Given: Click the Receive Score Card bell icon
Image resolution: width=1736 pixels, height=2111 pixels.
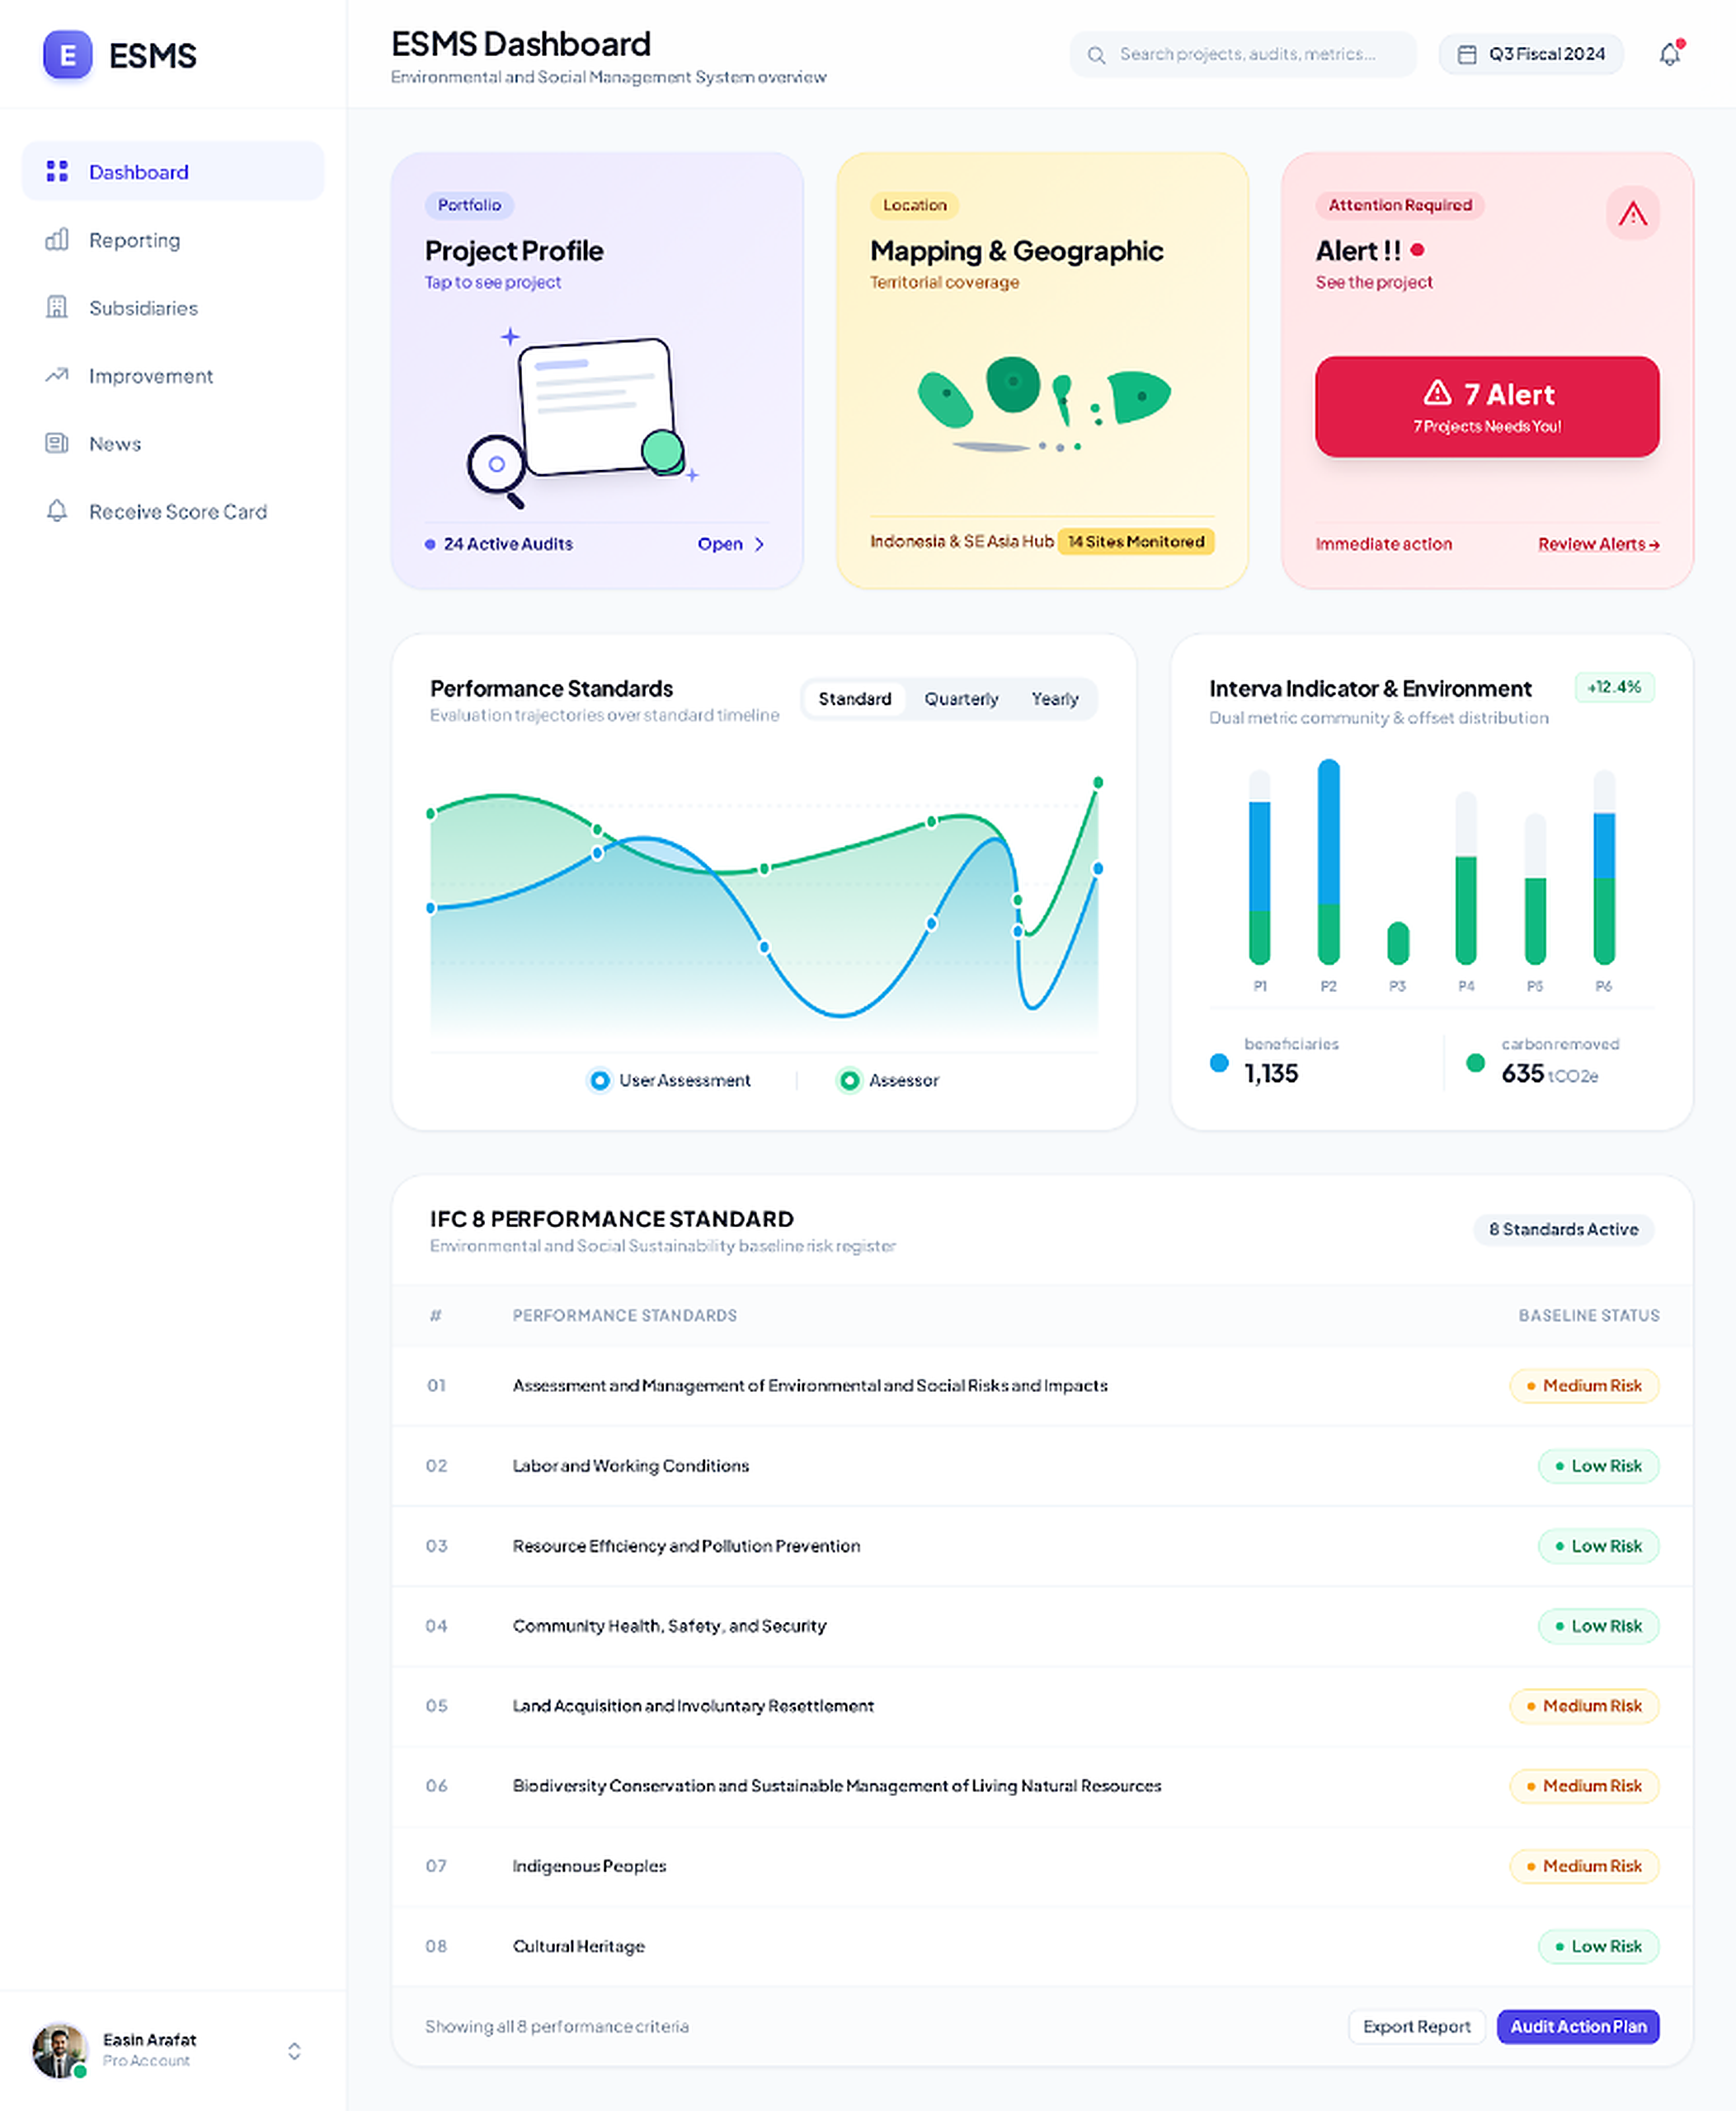Looking at the screenshot, I should click(57, 511).
